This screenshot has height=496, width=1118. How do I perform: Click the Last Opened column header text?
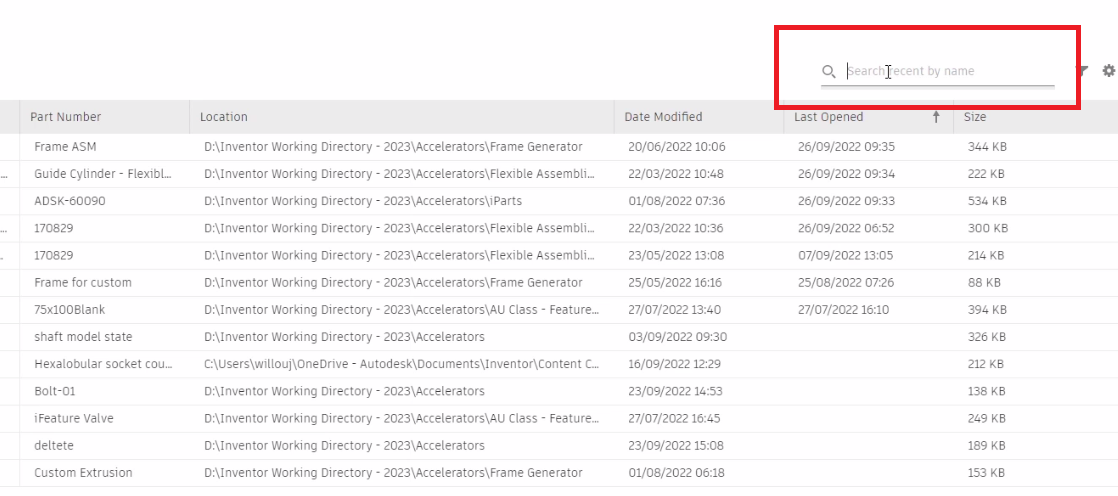tap(829, 117)
